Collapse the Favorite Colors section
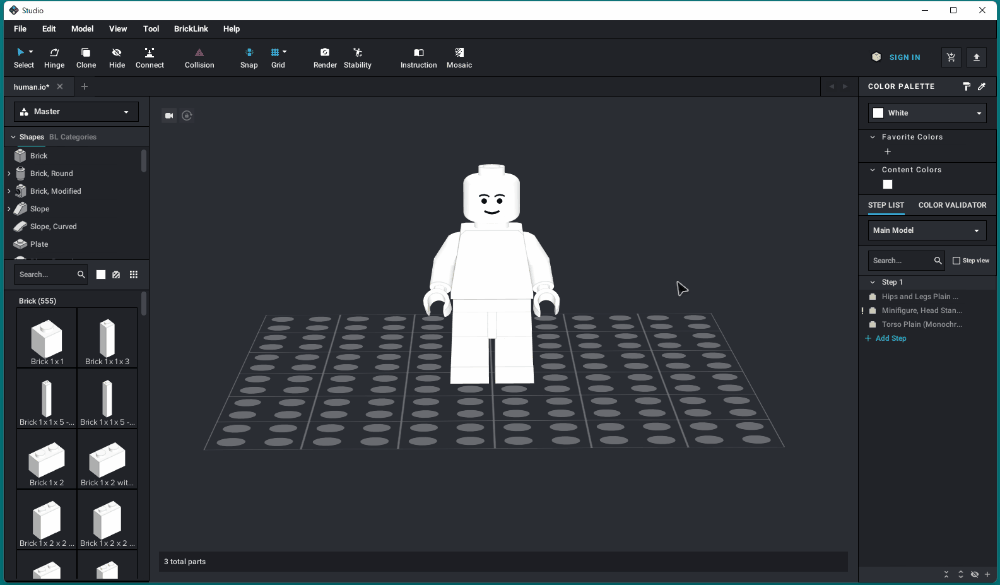 click(872, 137)
